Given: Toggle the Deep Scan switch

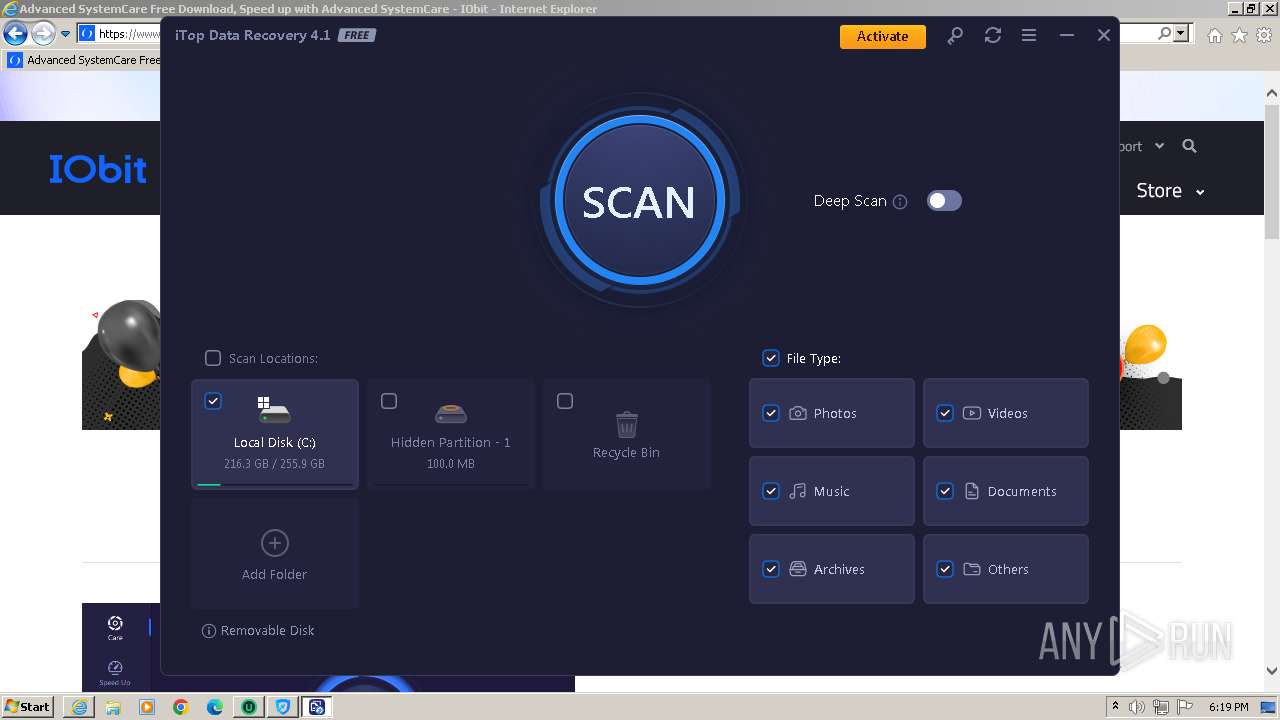Looking at the screenshot, I should [x=944, y=201].
